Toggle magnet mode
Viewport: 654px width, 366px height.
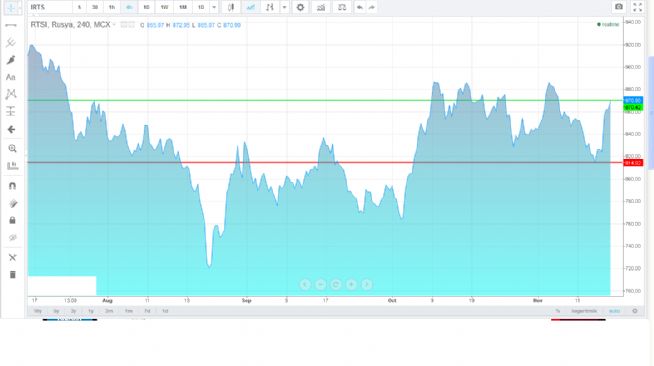point(13,186)
